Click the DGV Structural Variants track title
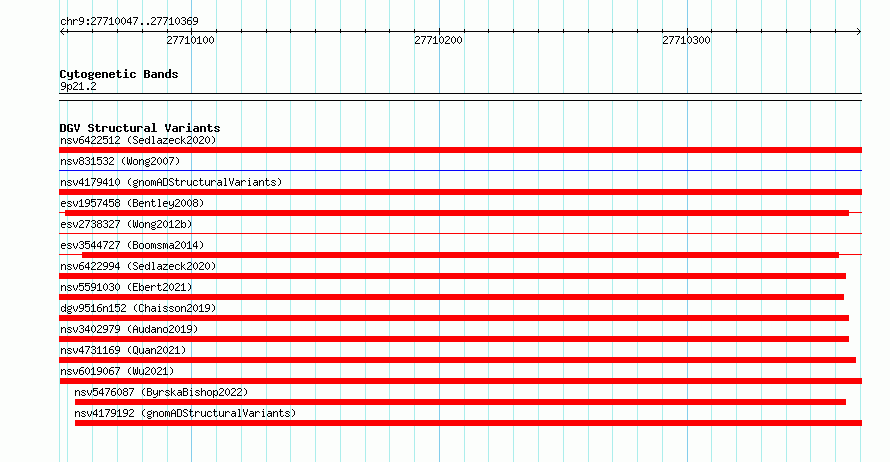 pos(140,128)
